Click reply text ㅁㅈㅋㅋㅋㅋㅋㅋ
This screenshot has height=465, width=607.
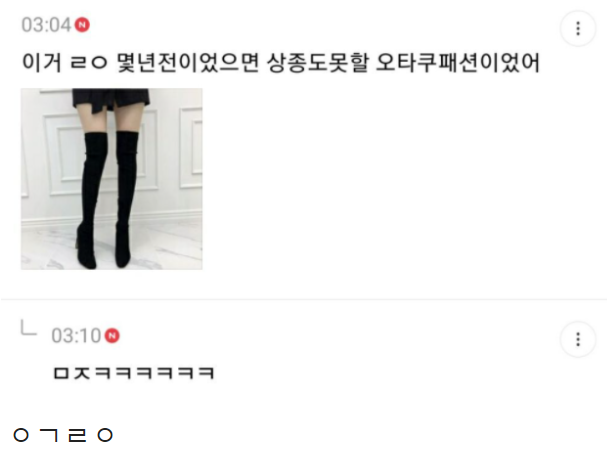(134, 373)
